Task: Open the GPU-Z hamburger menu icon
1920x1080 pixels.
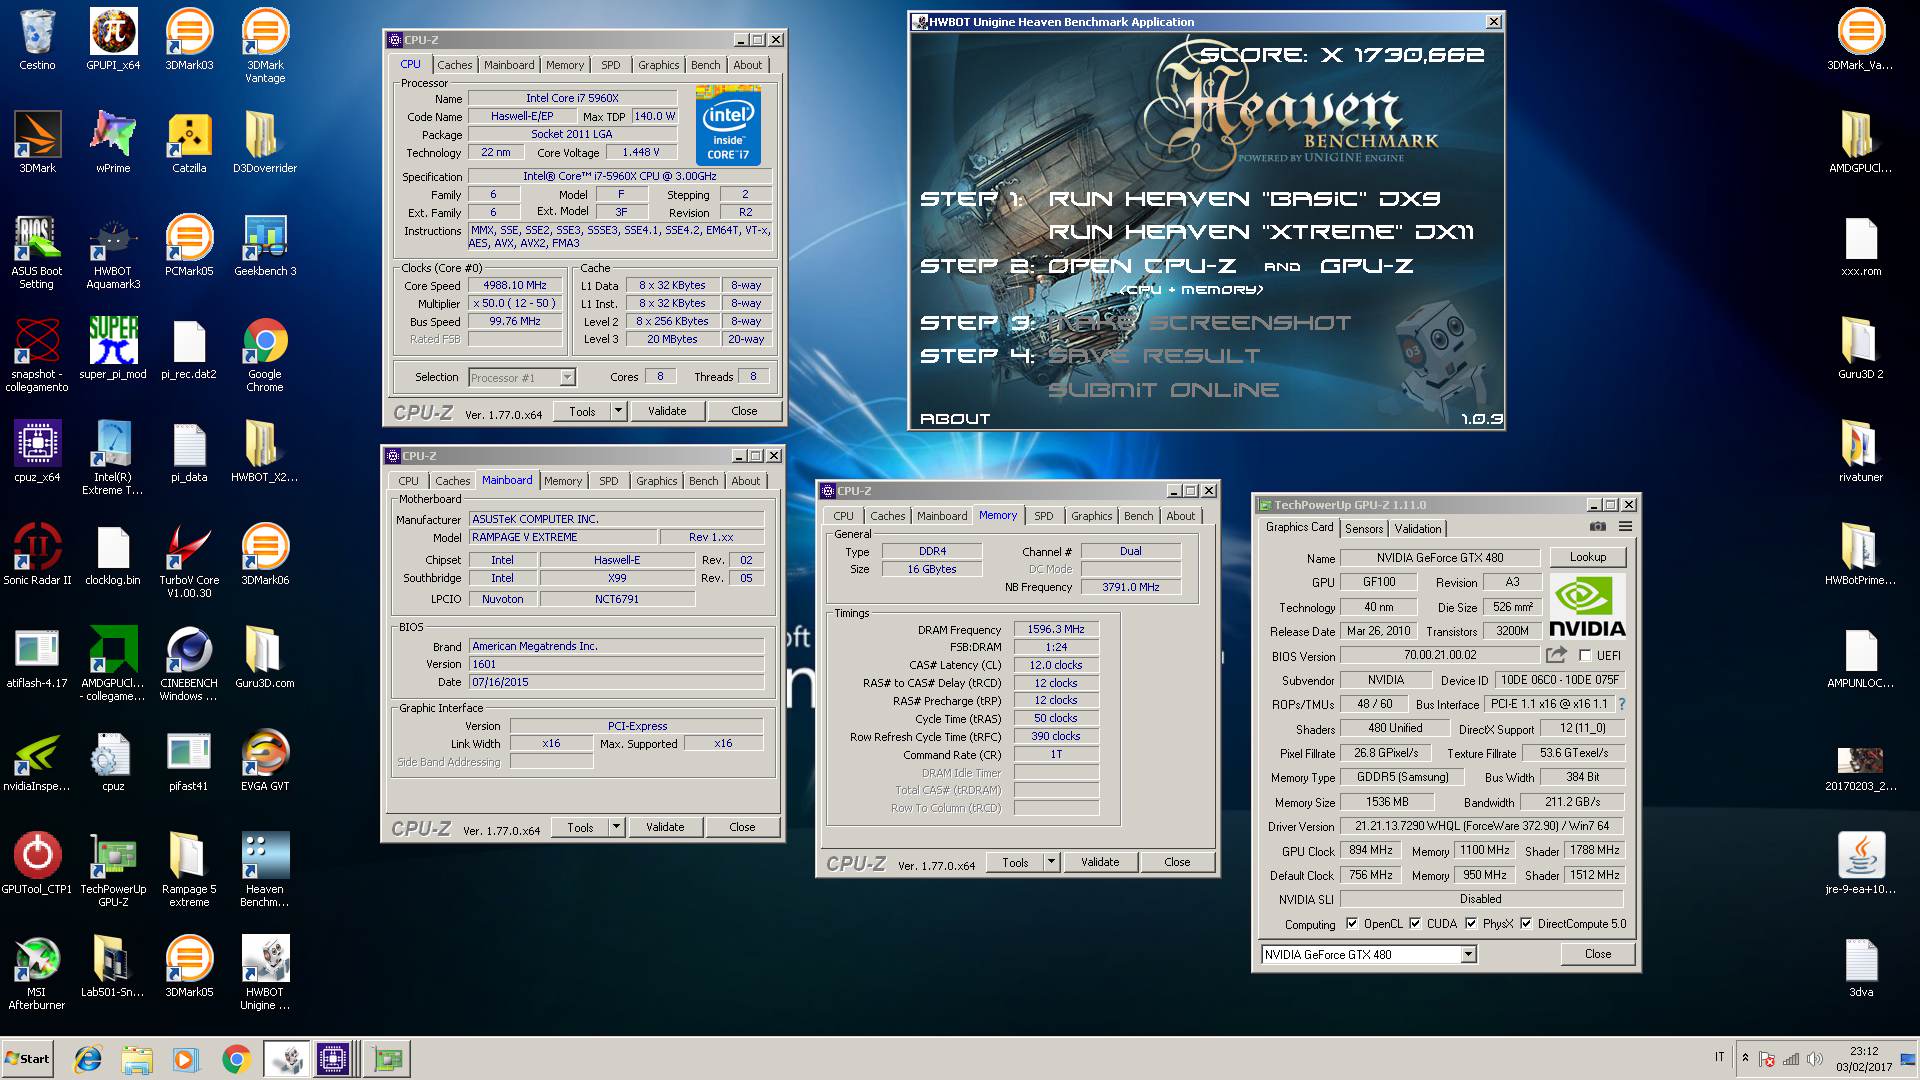Action: tap(1625, 527)
